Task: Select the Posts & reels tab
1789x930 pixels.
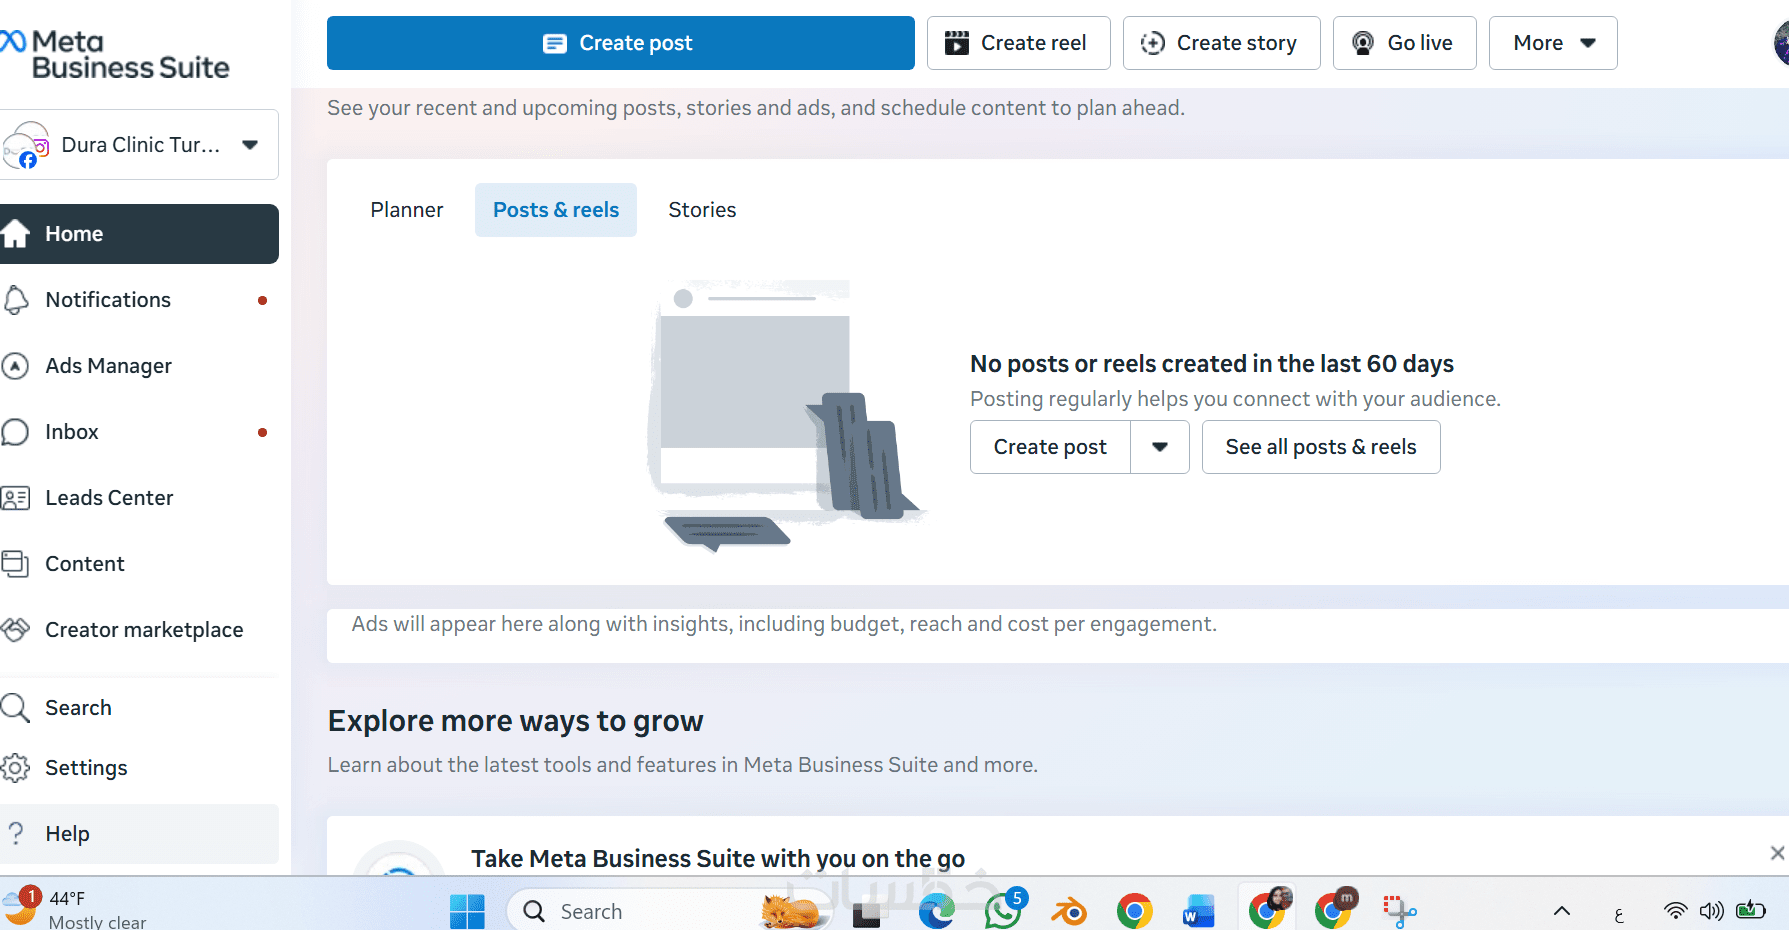Action: [x=556, y=210]
